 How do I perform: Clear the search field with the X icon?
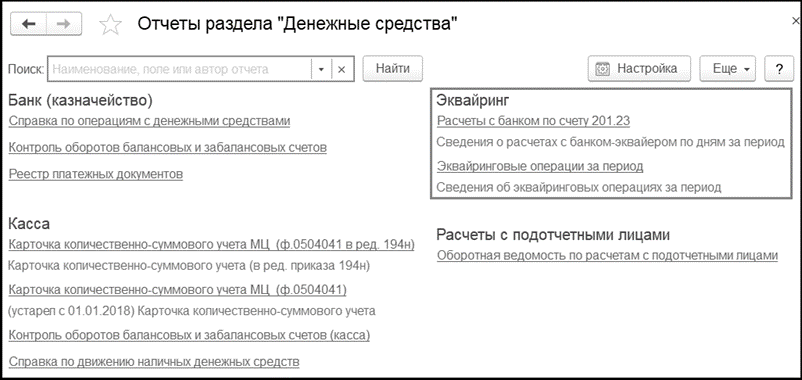point(342,69)
